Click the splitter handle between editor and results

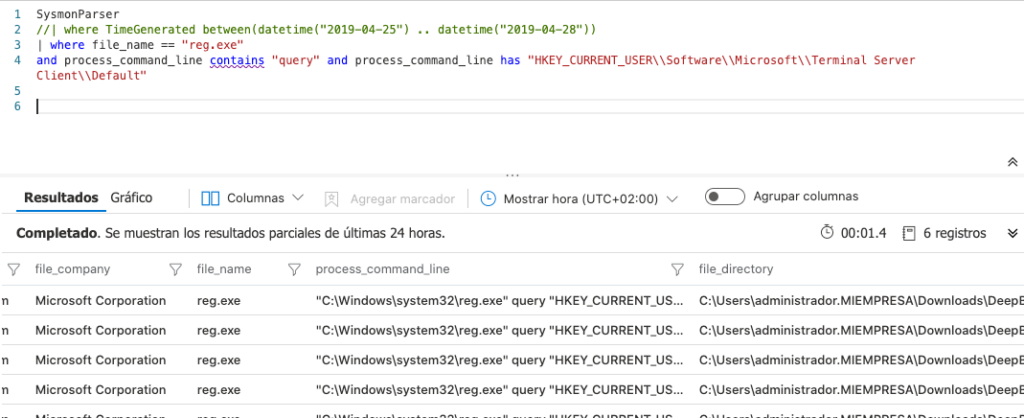pos(512,174)
